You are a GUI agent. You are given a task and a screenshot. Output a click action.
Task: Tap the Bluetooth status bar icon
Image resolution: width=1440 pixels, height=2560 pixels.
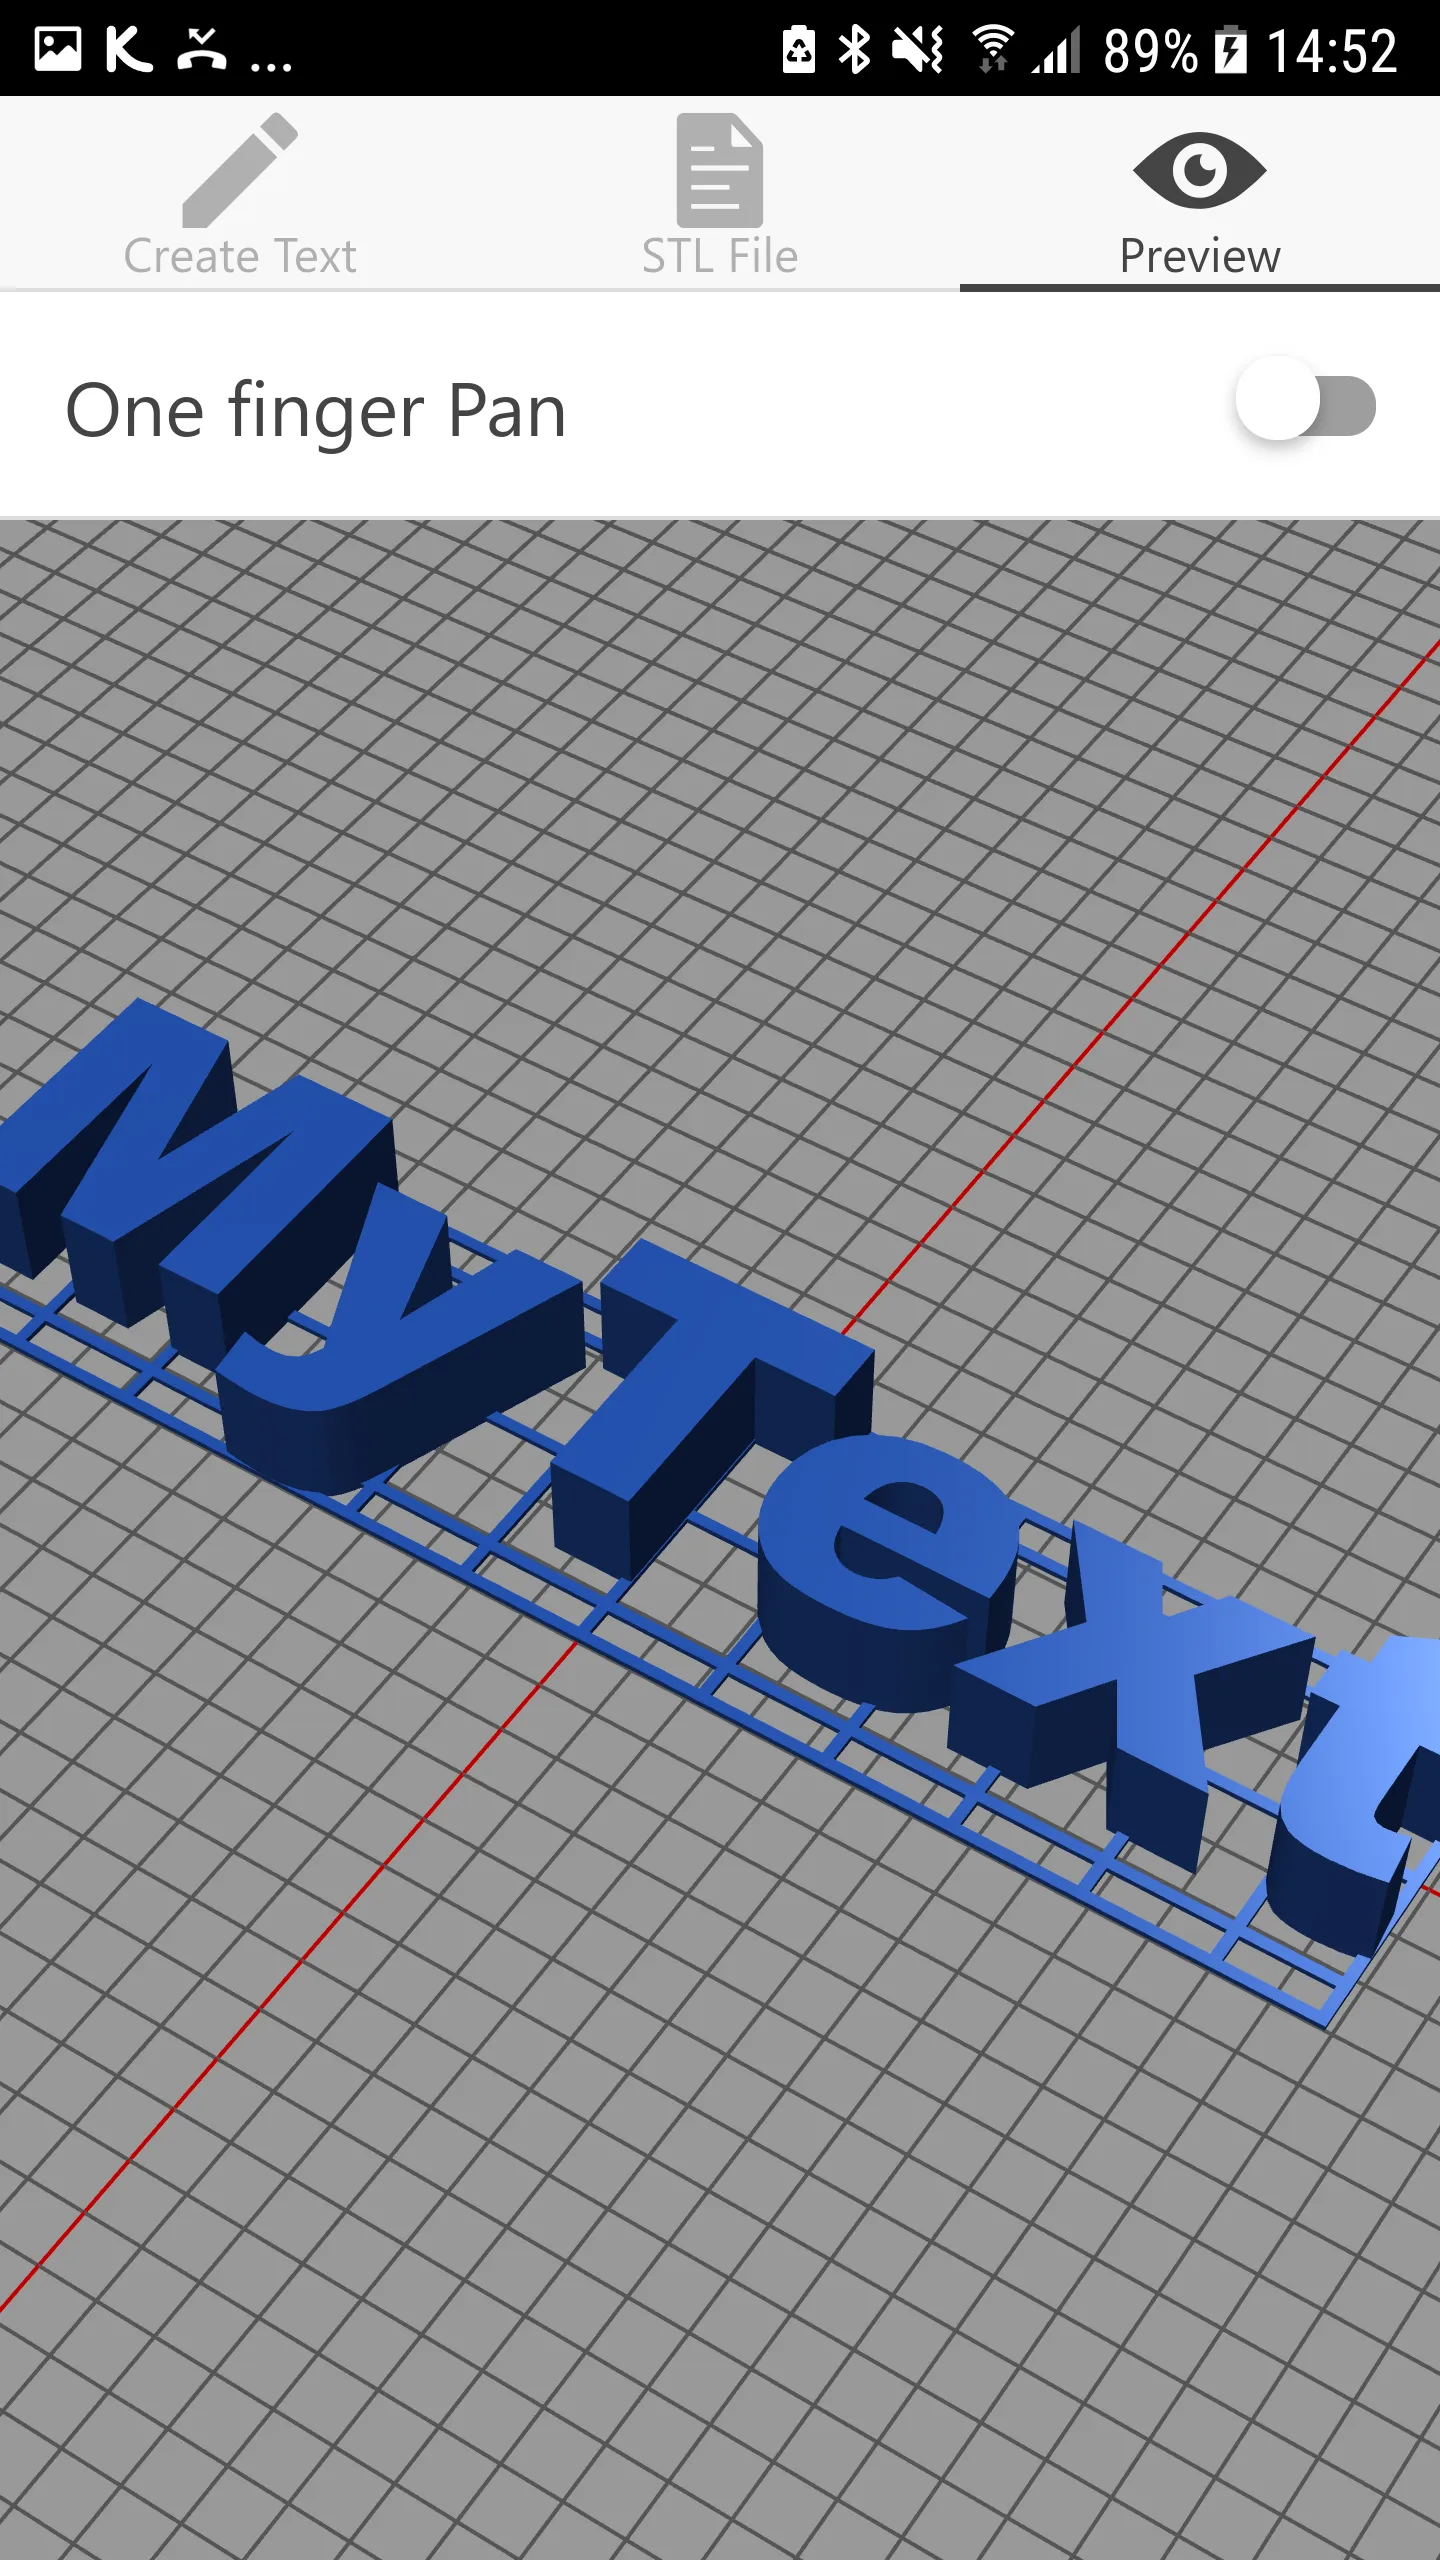click(854, 49)
